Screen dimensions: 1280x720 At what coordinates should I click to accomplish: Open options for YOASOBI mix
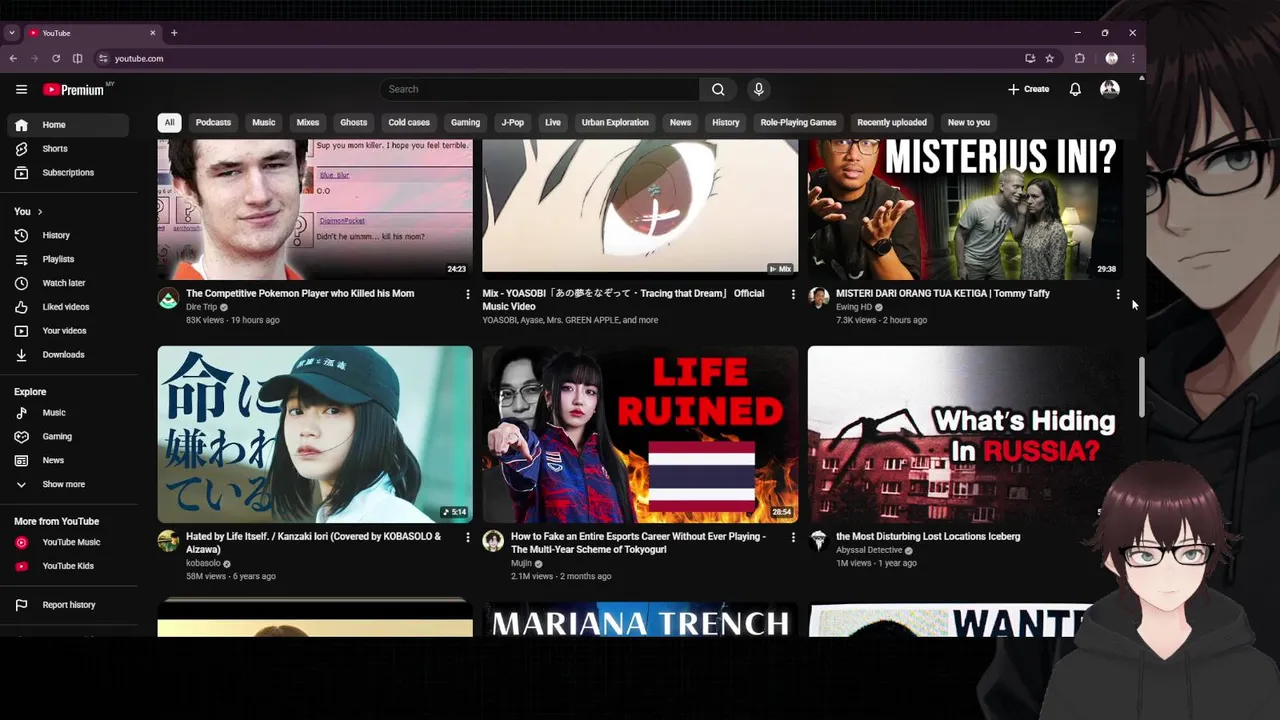click(793, 294)
